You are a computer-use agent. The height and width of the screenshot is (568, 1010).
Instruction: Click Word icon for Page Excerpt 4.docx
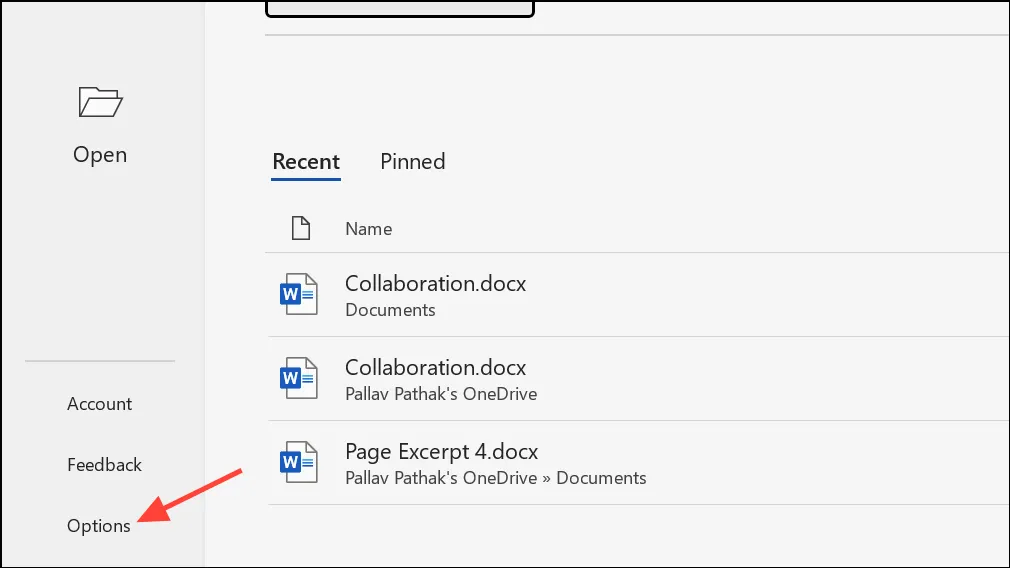(299, 462)
